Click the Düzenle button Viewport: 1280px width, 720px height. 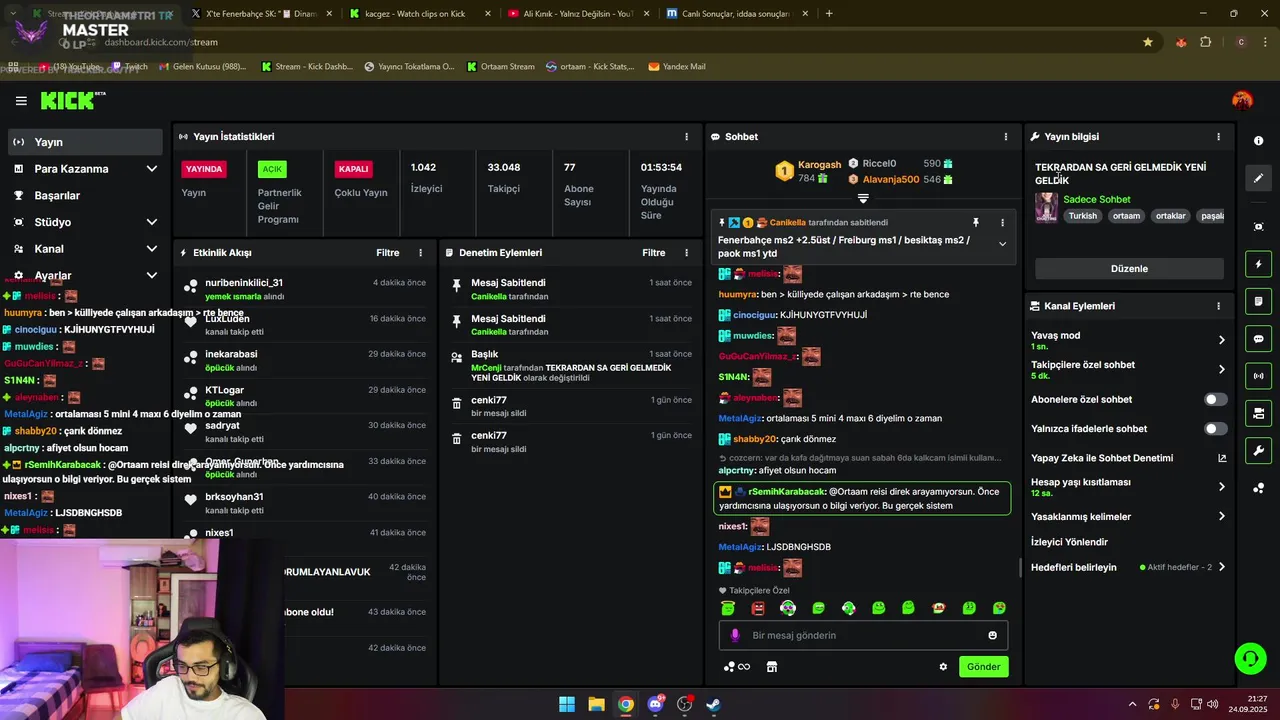pyautogui.click(x=1129, y=269)
